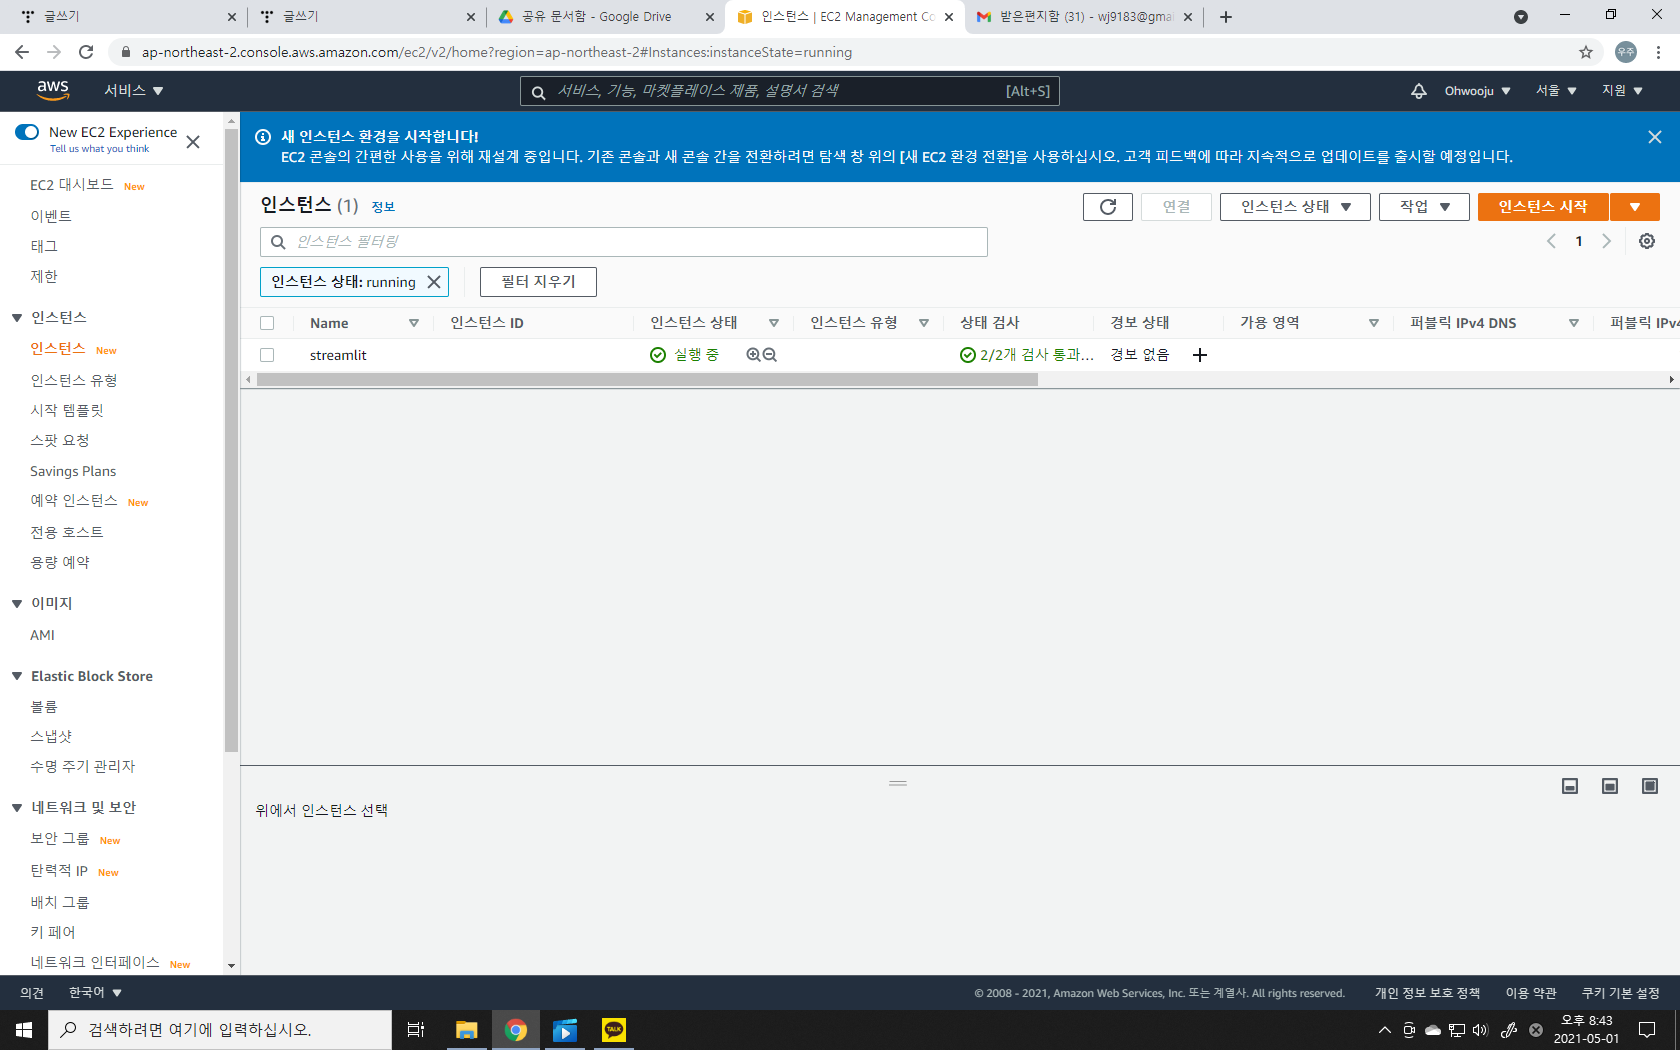Open Chrome from the taskbar
Viewport: 1680px width, 1050px height.
516,1030
